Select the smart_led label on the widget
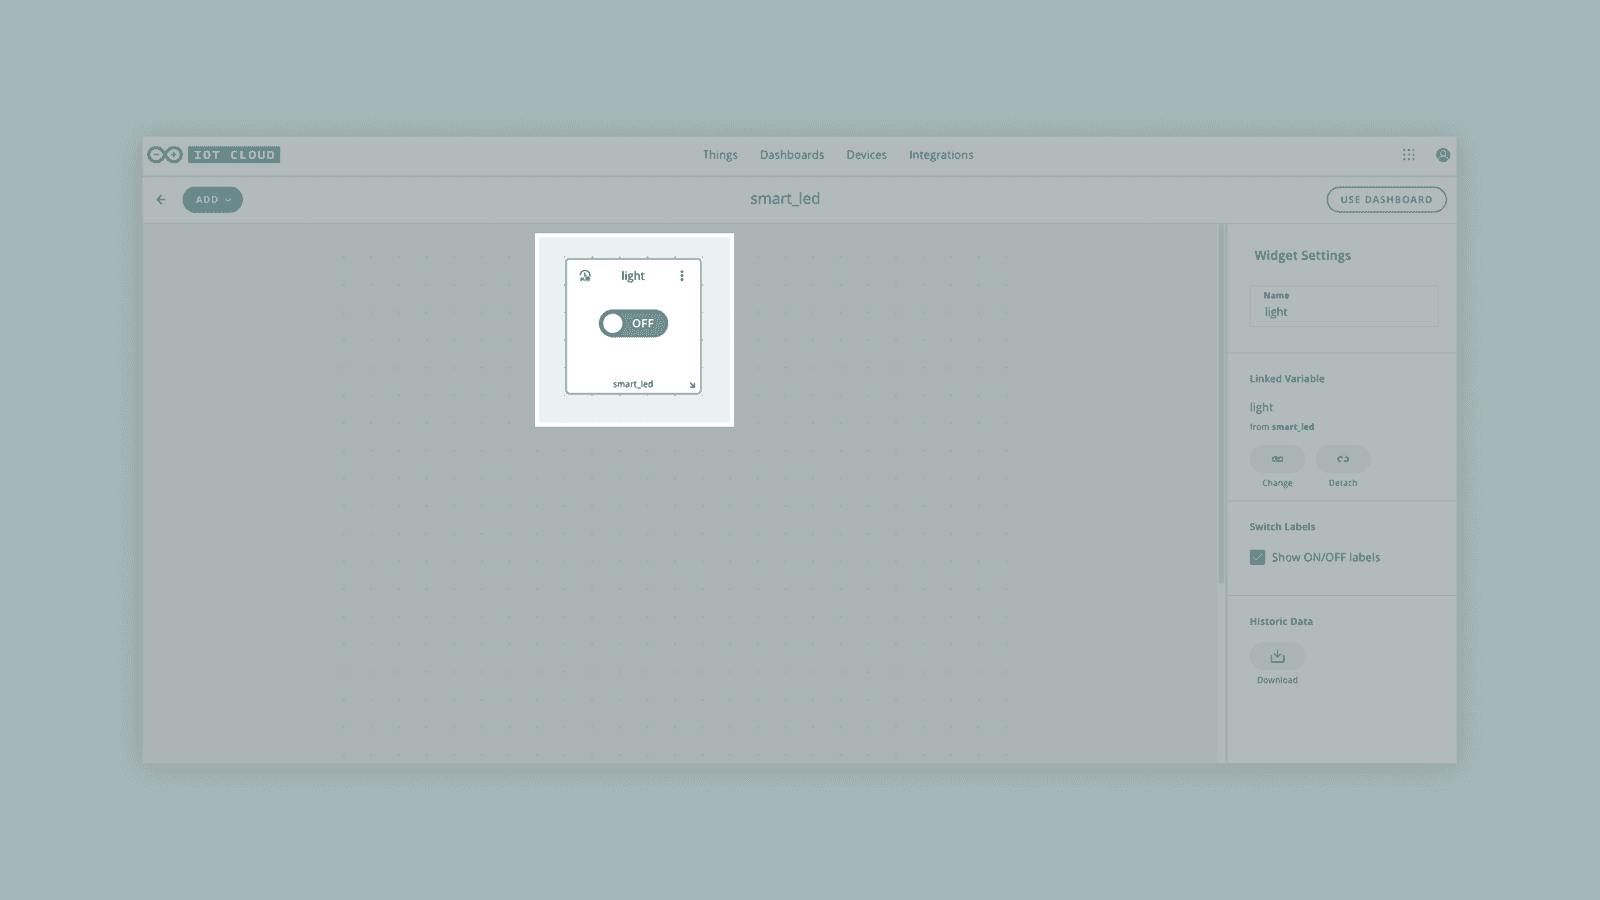1600x900 pixels. pyautogui.click(x=633, y=383)
